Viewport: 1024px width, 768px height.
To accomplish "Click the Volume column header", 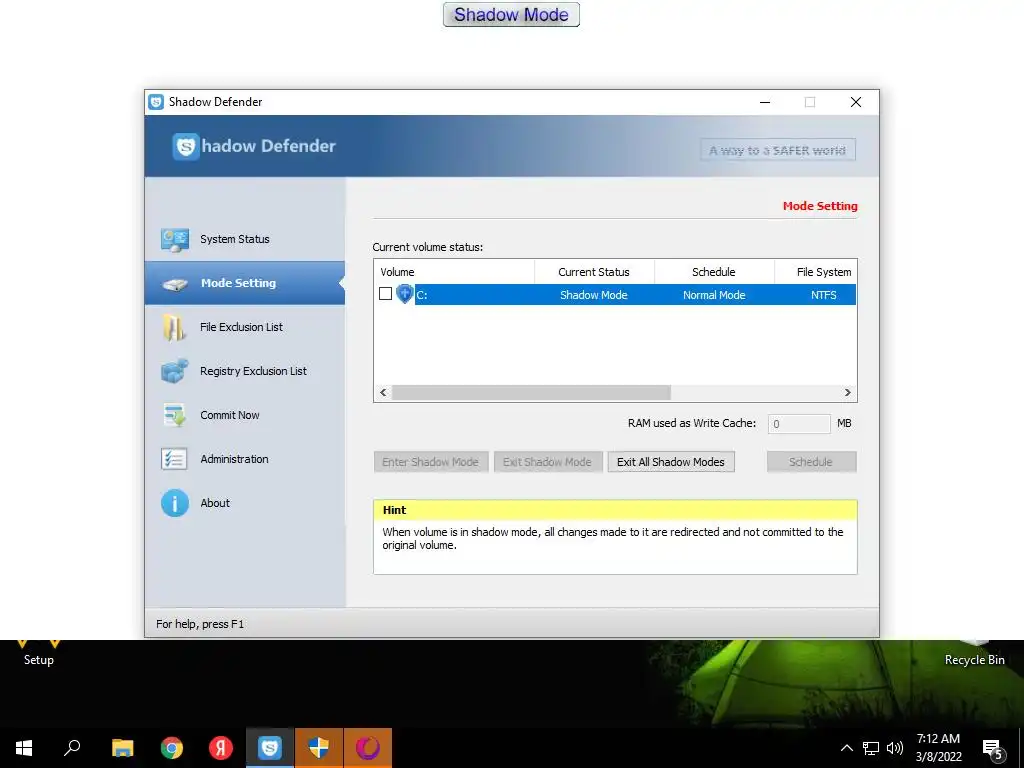I will click(x=455, y=272).
